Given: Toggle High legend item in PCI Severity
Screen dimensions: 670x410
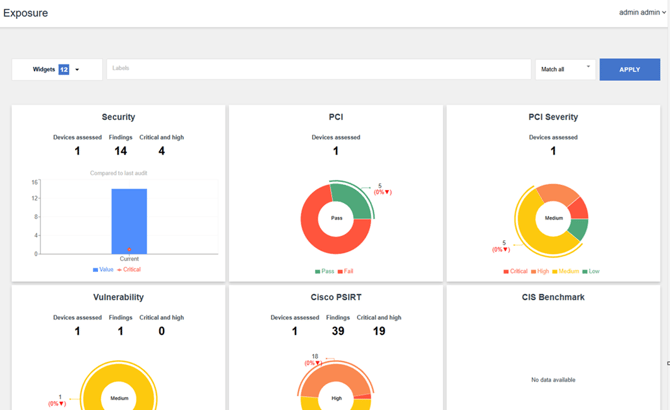Looking at the screenshot, I should click(539, 271).
